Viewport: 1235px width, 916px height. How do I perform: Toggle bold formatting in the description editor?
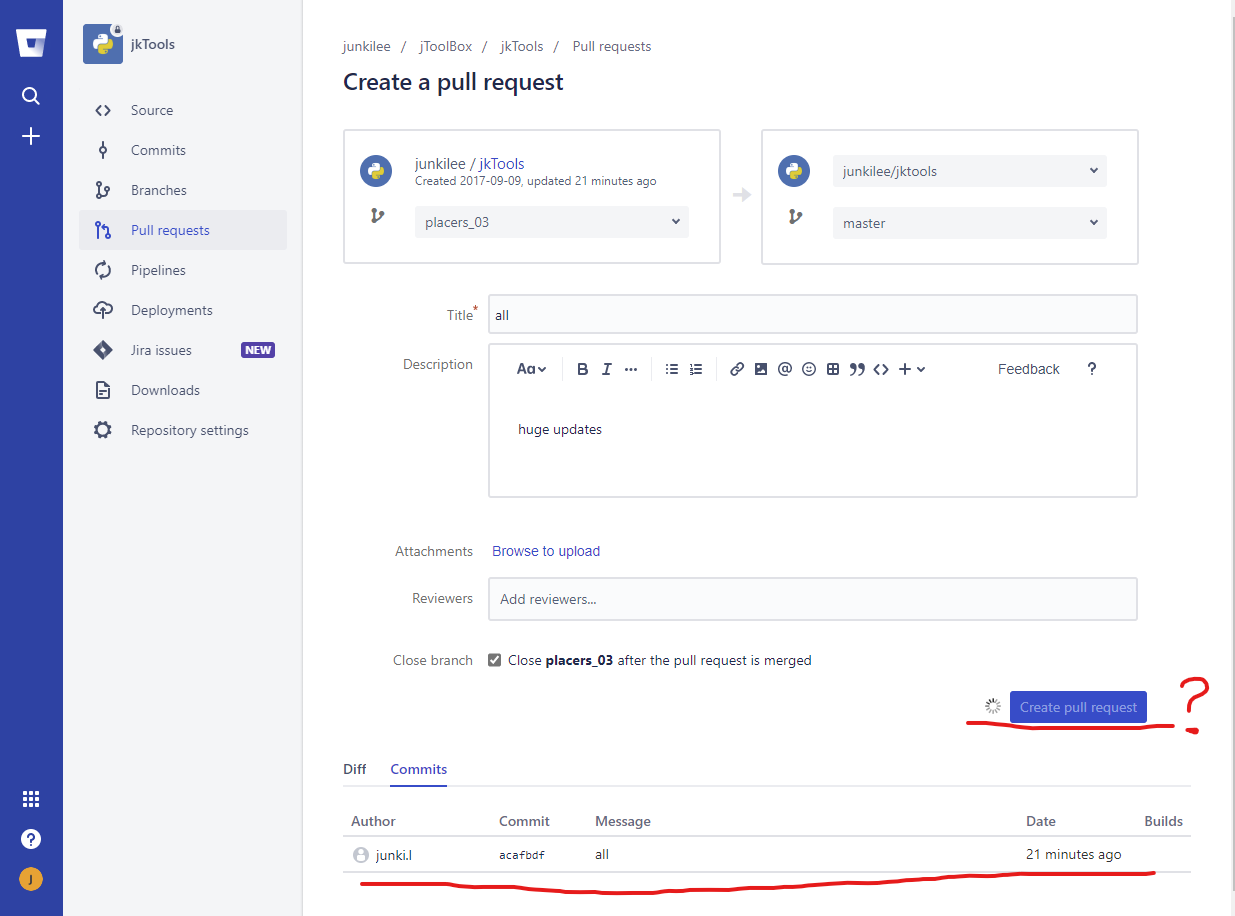(583, 368)
